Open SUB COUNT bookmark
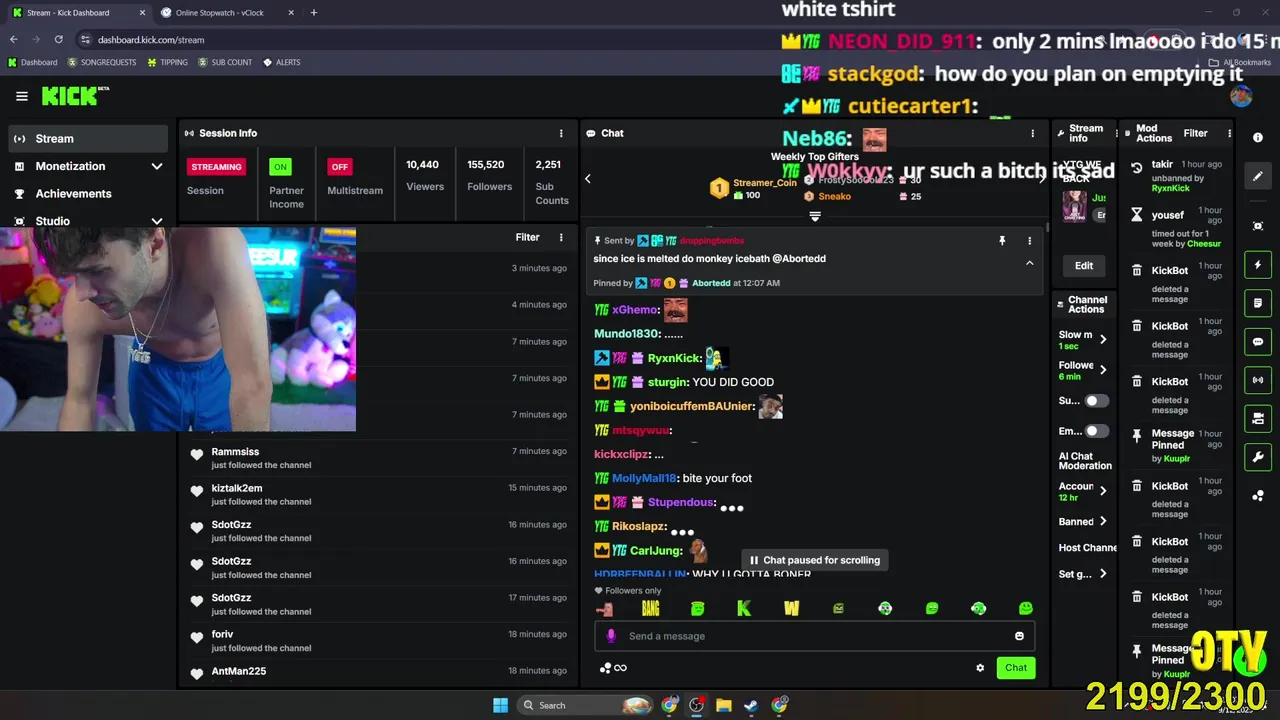This screenshot has width=1280, height=720. pyautogui.click(x=225, y=62)
